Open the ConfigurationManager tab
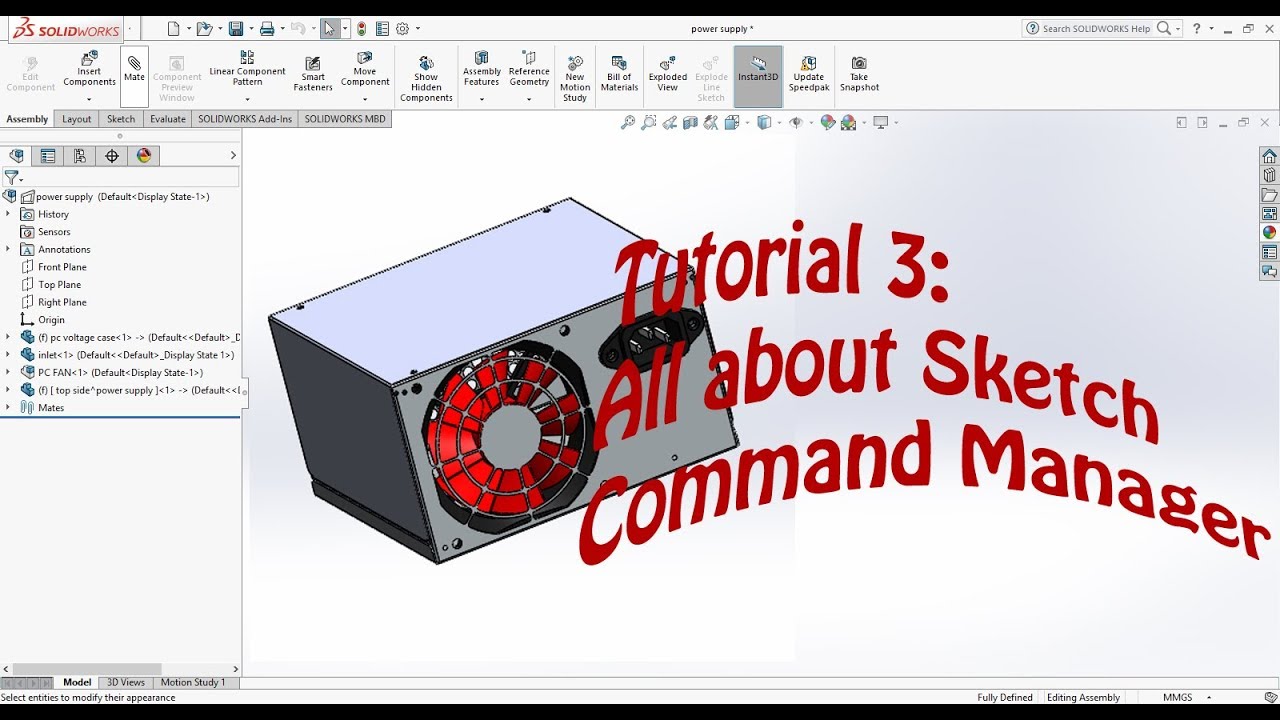 (x=80, y=156)
